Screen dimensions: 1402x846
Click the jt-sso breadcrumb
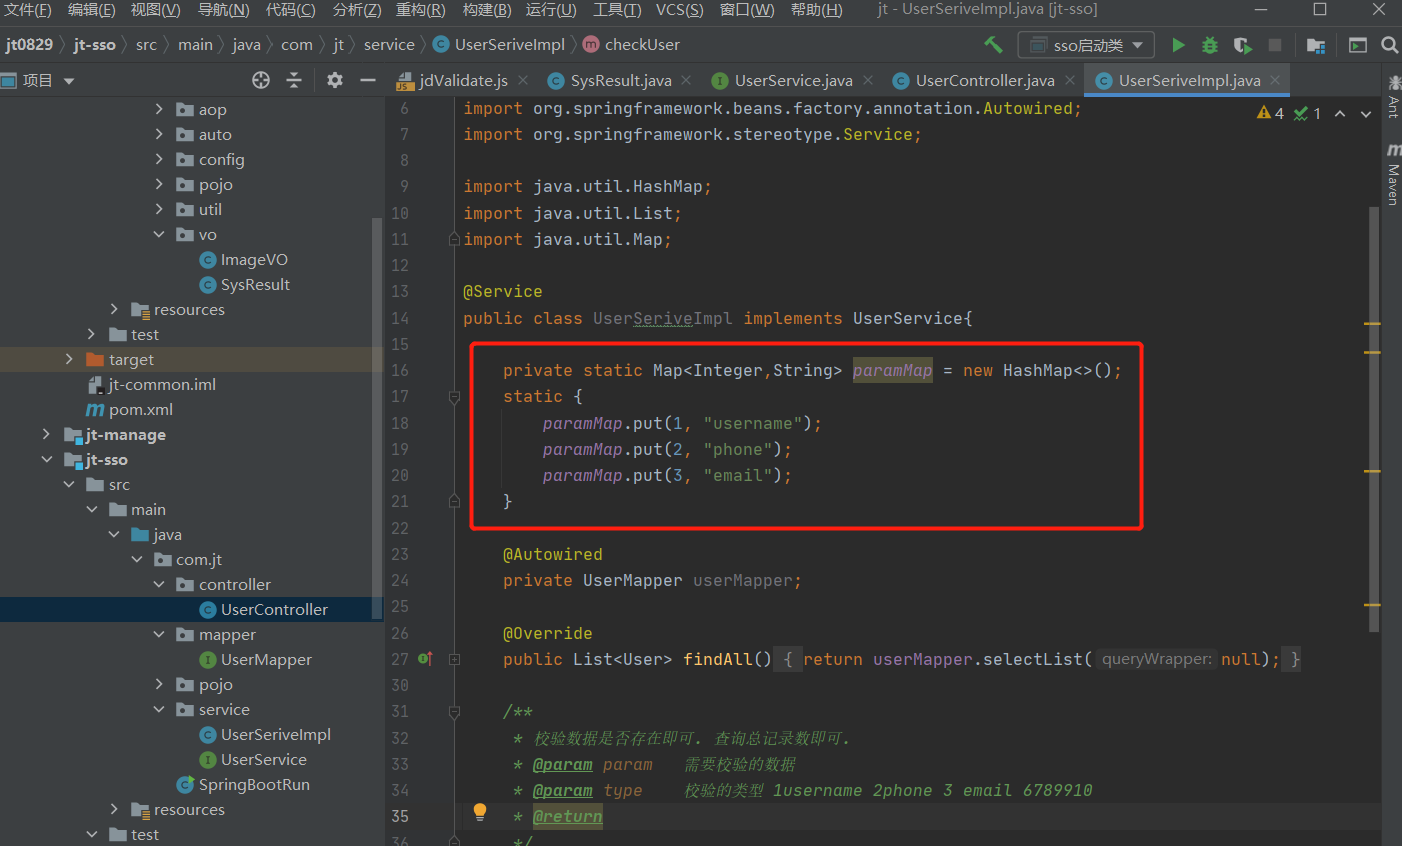[94, 45]
